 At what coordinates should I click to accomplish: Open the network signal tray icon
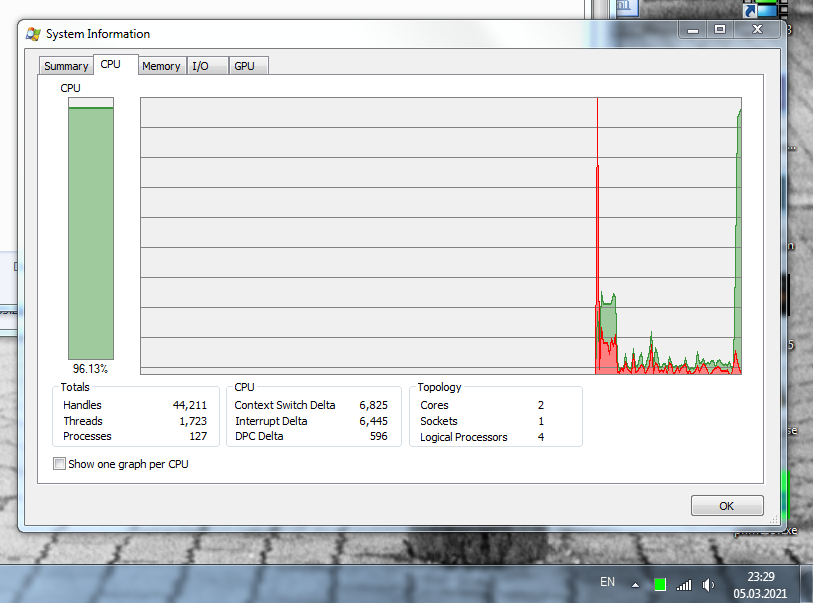pyautogui.click(x=684, y=585)
